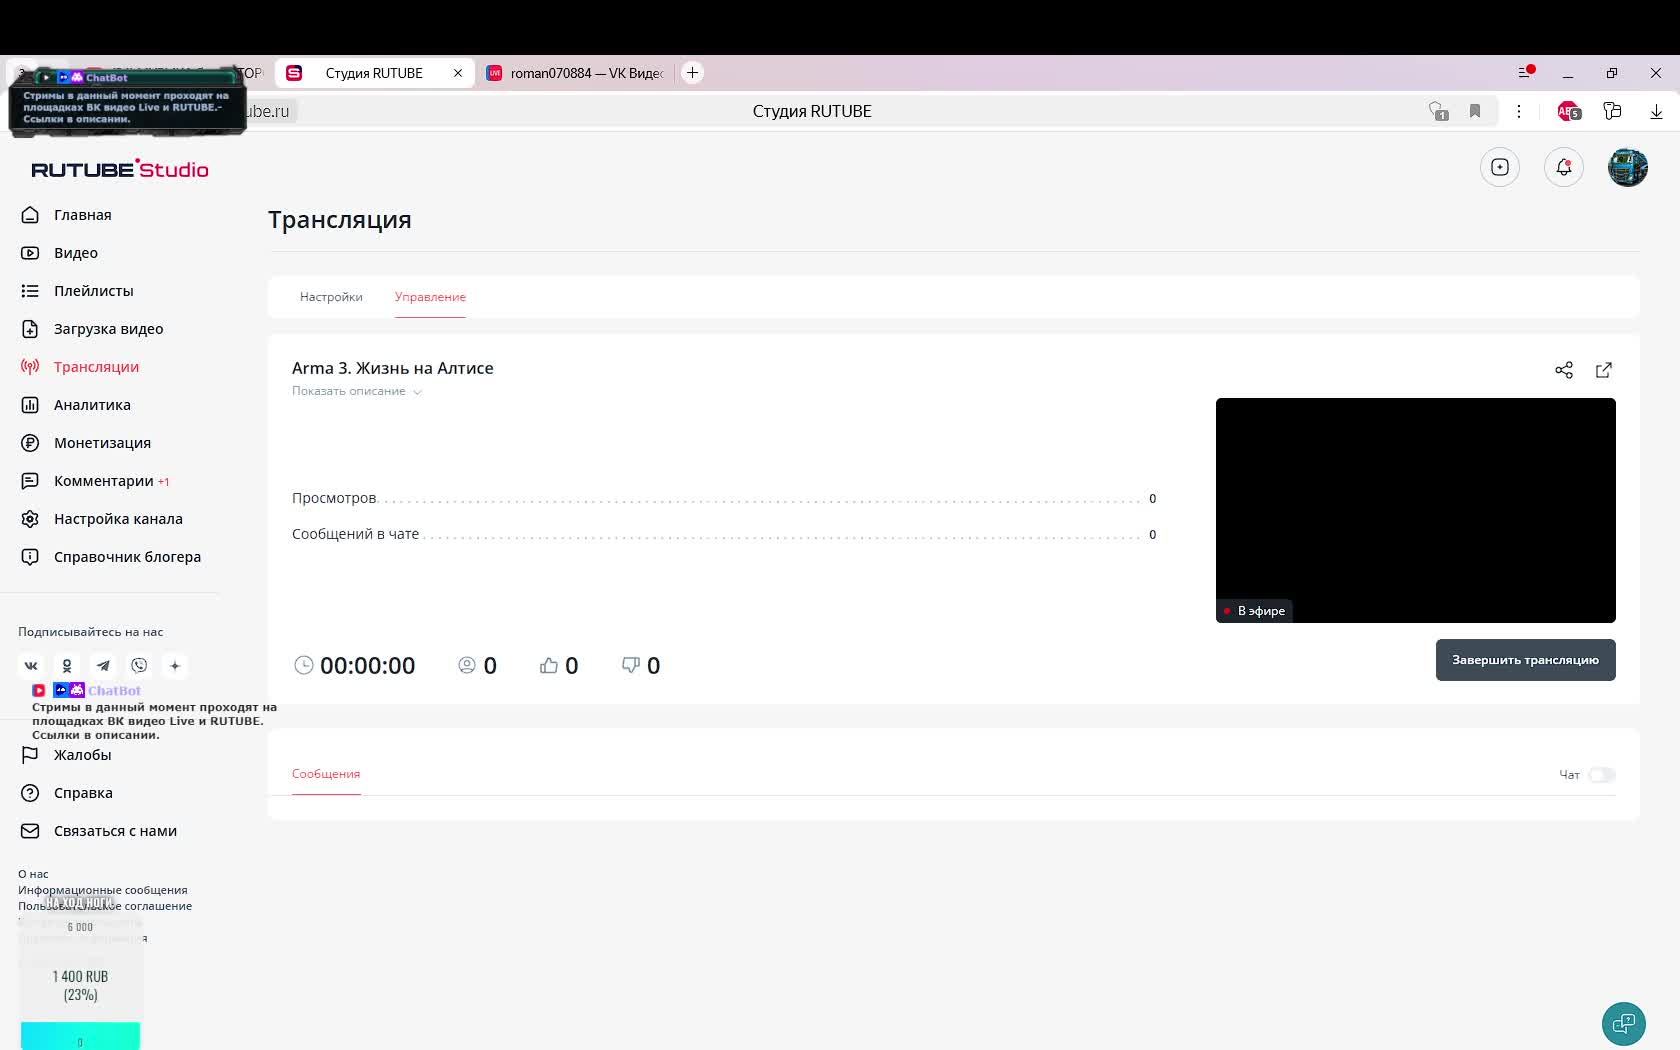Click the RUTUBE Studio logo
Screen dimensions: 1680x1050
[120, 169]
